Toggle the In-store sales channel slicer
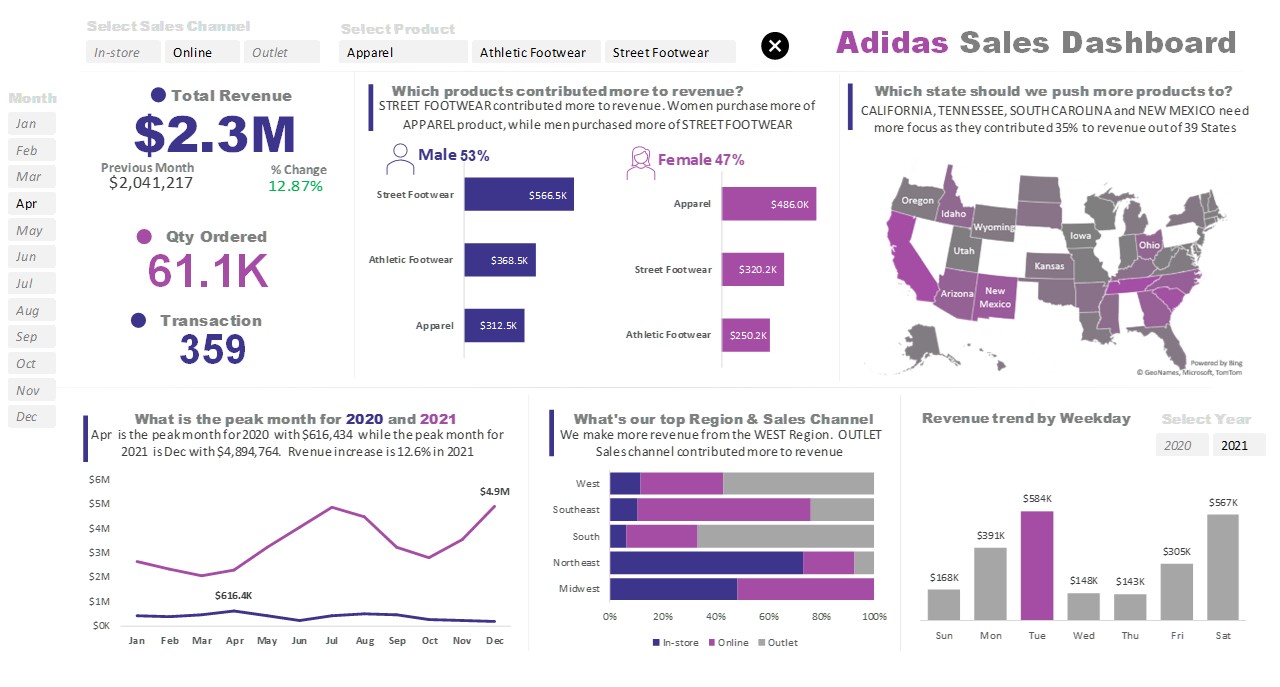 pos(123,52)
